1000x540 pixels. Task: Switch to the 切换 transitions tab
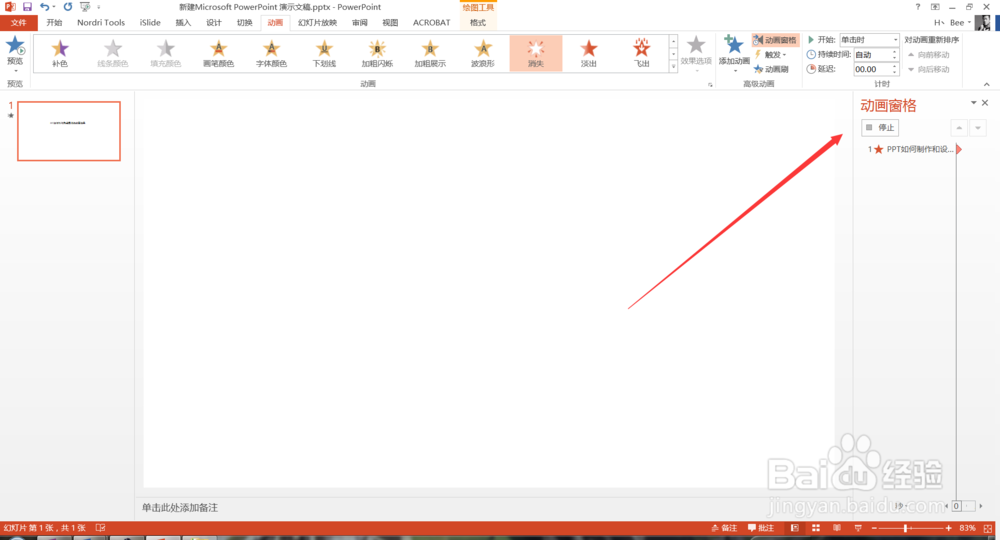pyautogui.click(x=244, y=22)
